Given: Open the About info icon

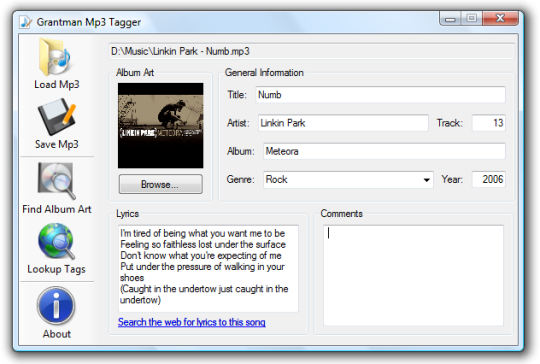Looking at the screenshot, I should coord(56,306).
